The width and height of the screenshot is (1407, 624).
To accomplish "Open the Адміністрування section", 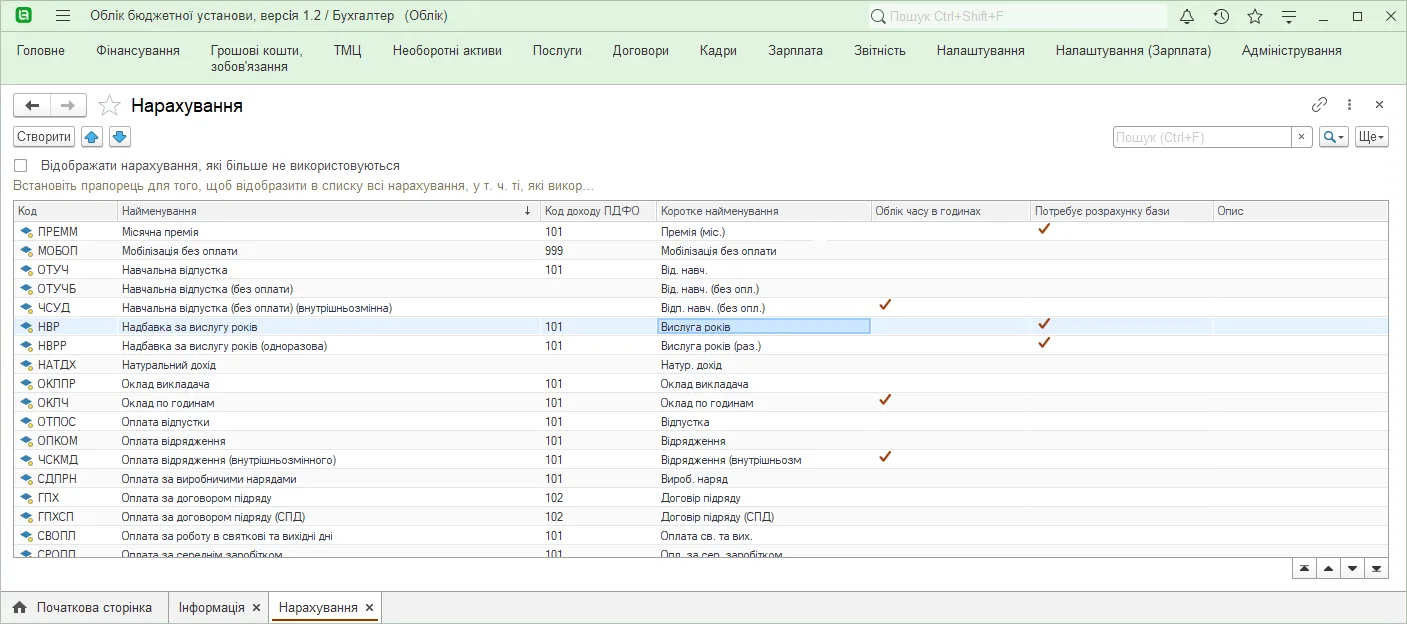I will pos(1291,51).
